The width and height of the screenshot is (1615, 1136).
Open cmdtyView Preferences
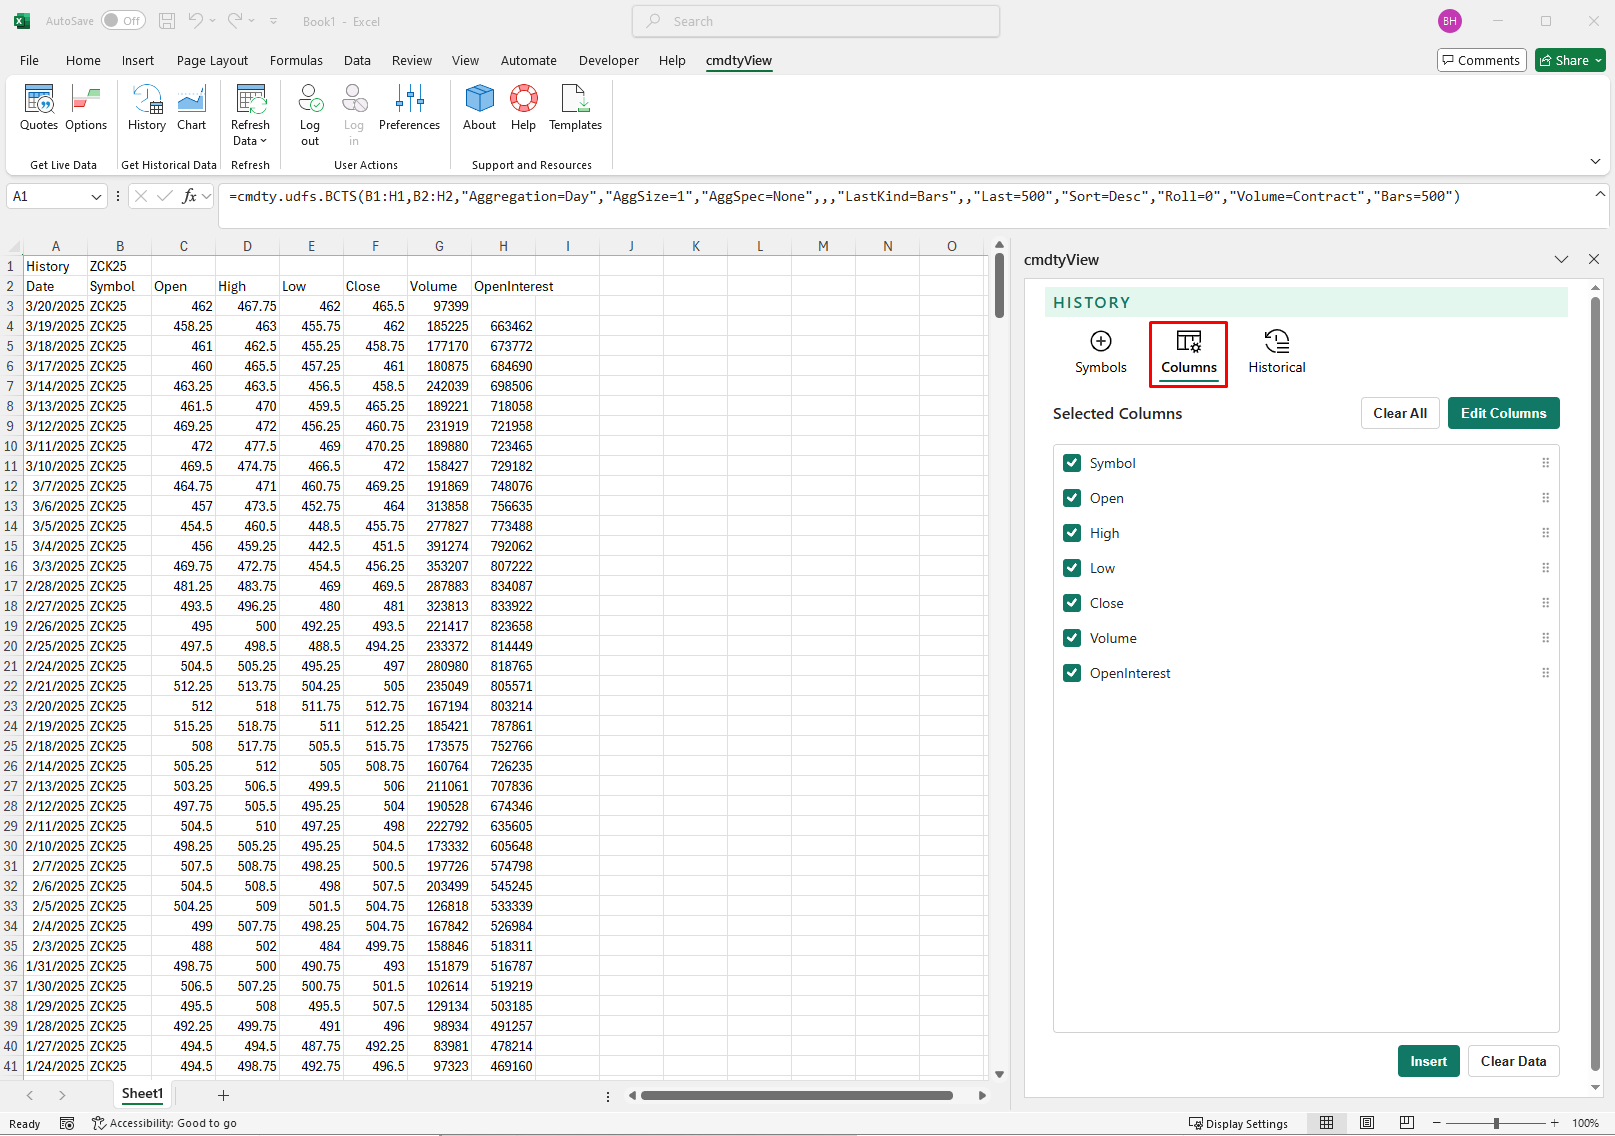(x=409, y=108)
